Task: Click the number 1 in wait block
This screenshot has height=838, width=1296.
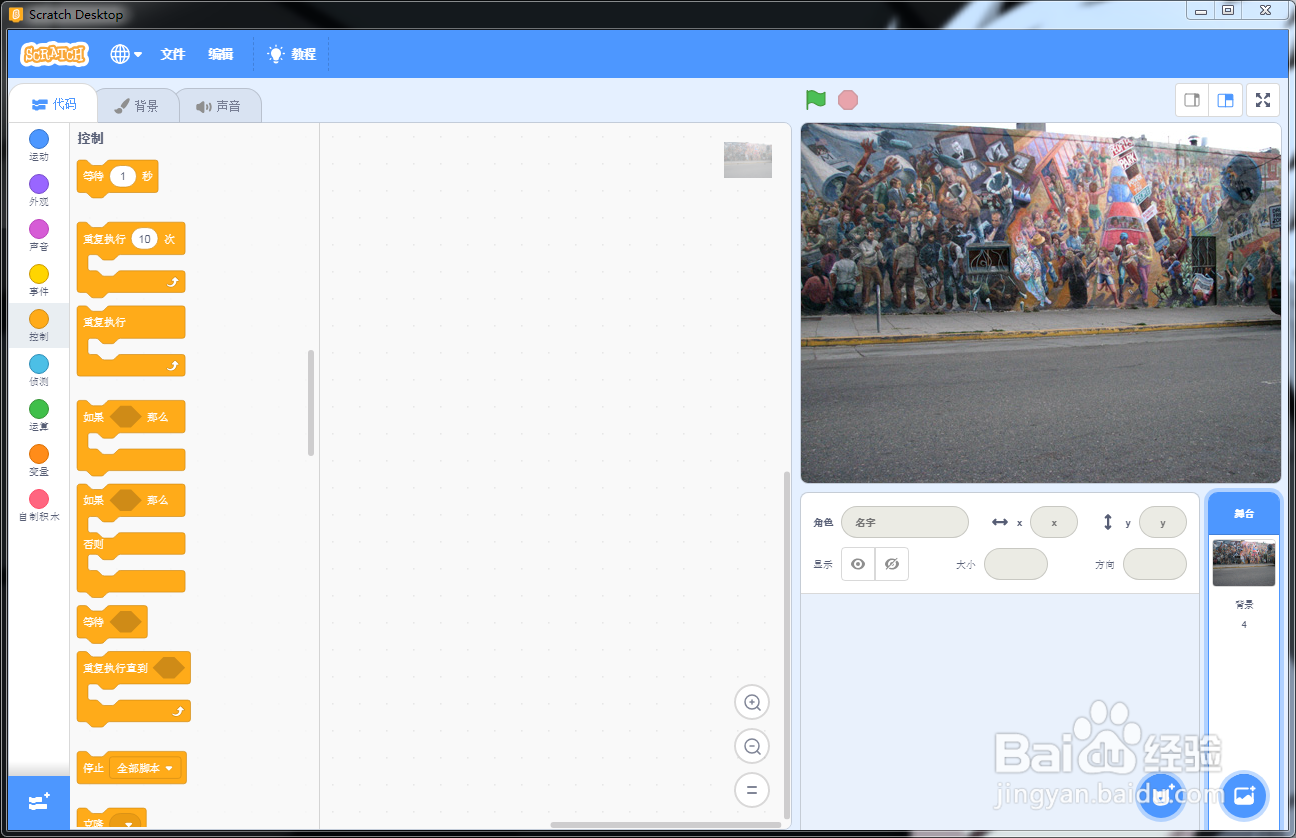Action: (123, 176)
